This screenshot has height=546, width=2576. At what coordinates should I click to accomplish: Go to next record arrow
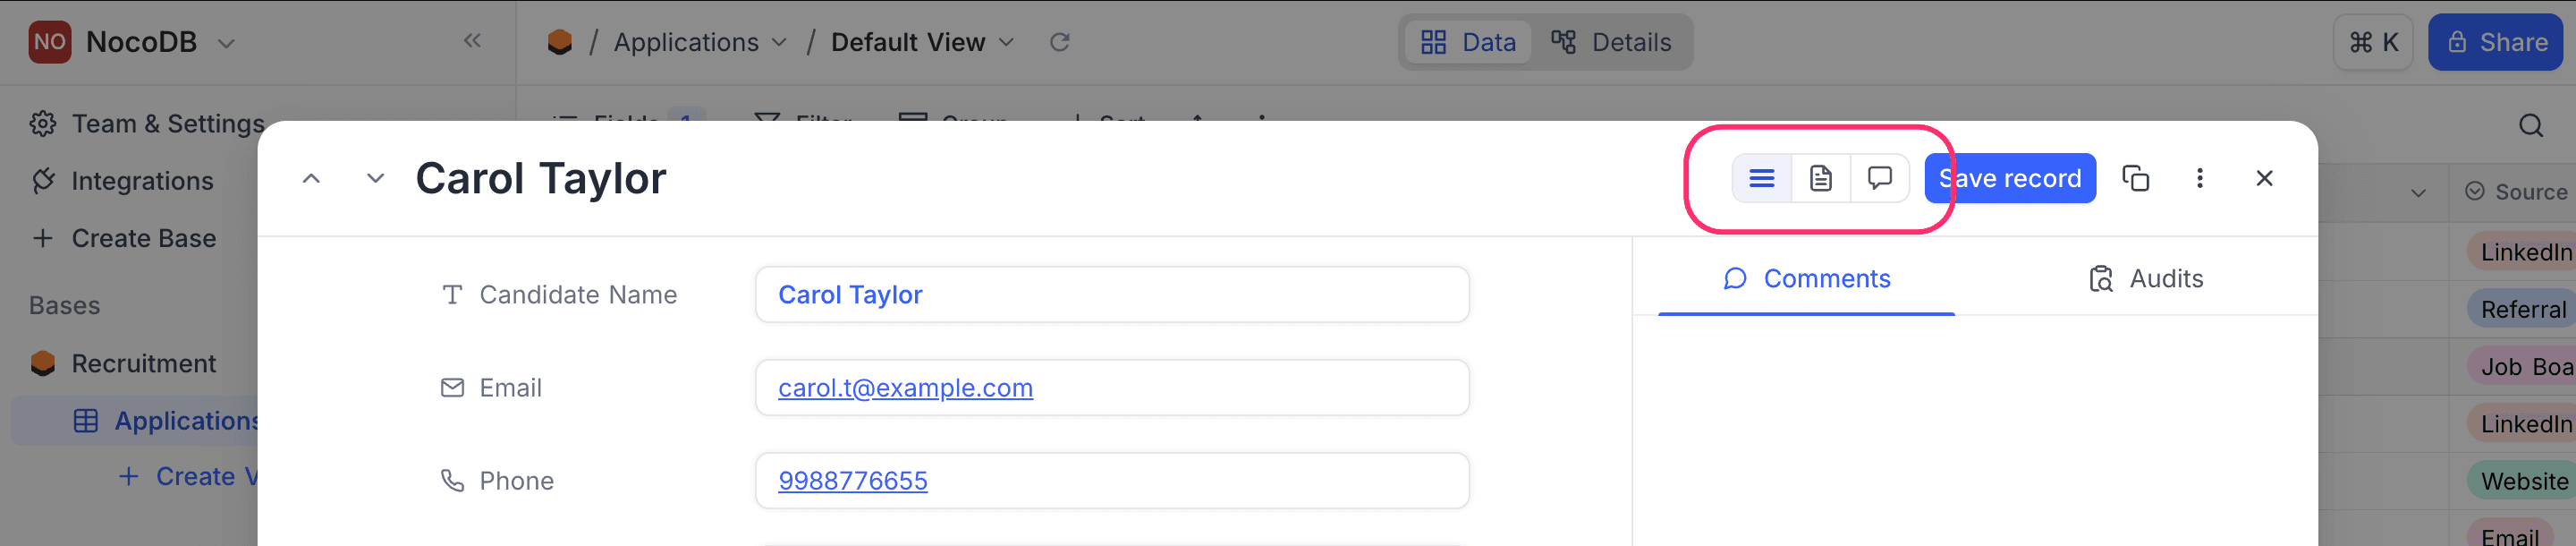click(375, 179)
